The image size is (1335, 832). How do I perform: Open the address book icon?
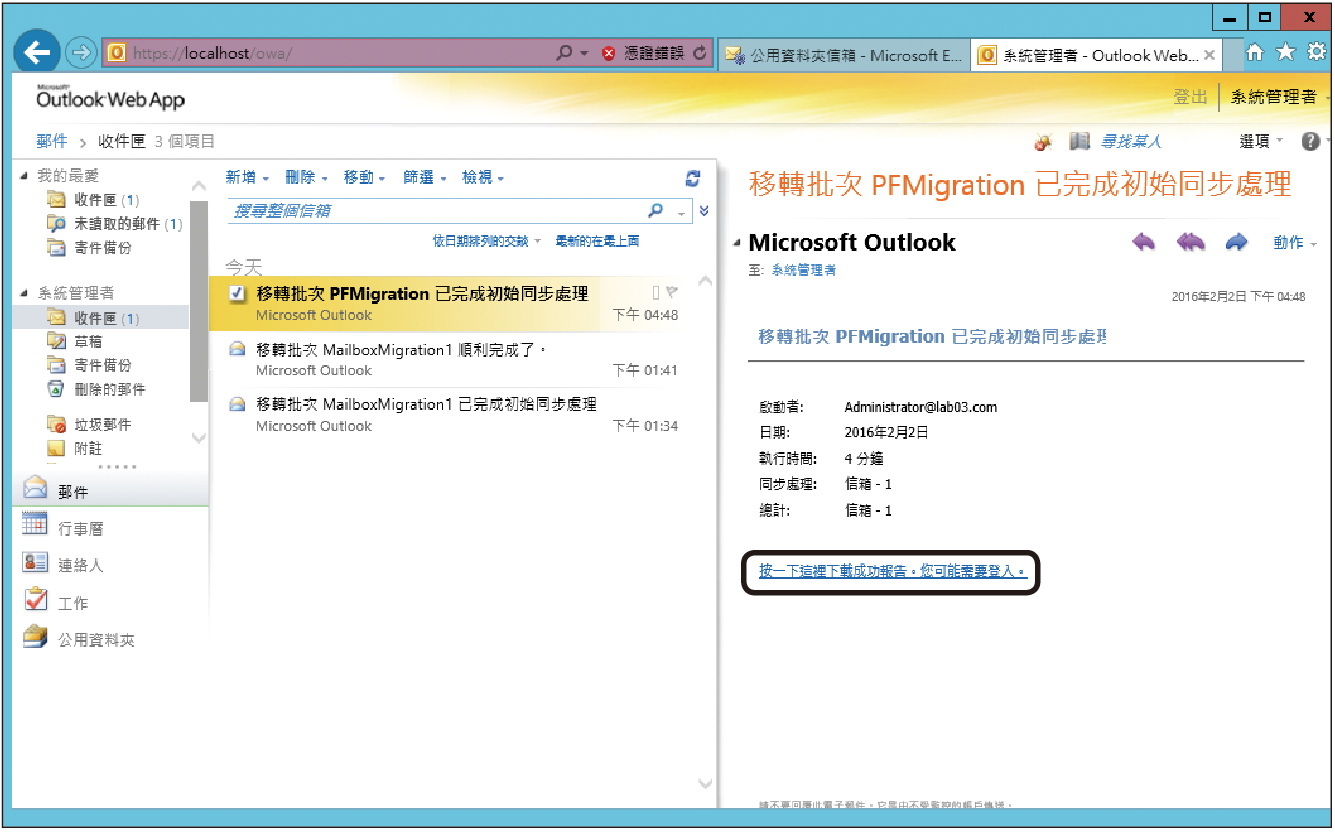click(x=1079, y=142)
